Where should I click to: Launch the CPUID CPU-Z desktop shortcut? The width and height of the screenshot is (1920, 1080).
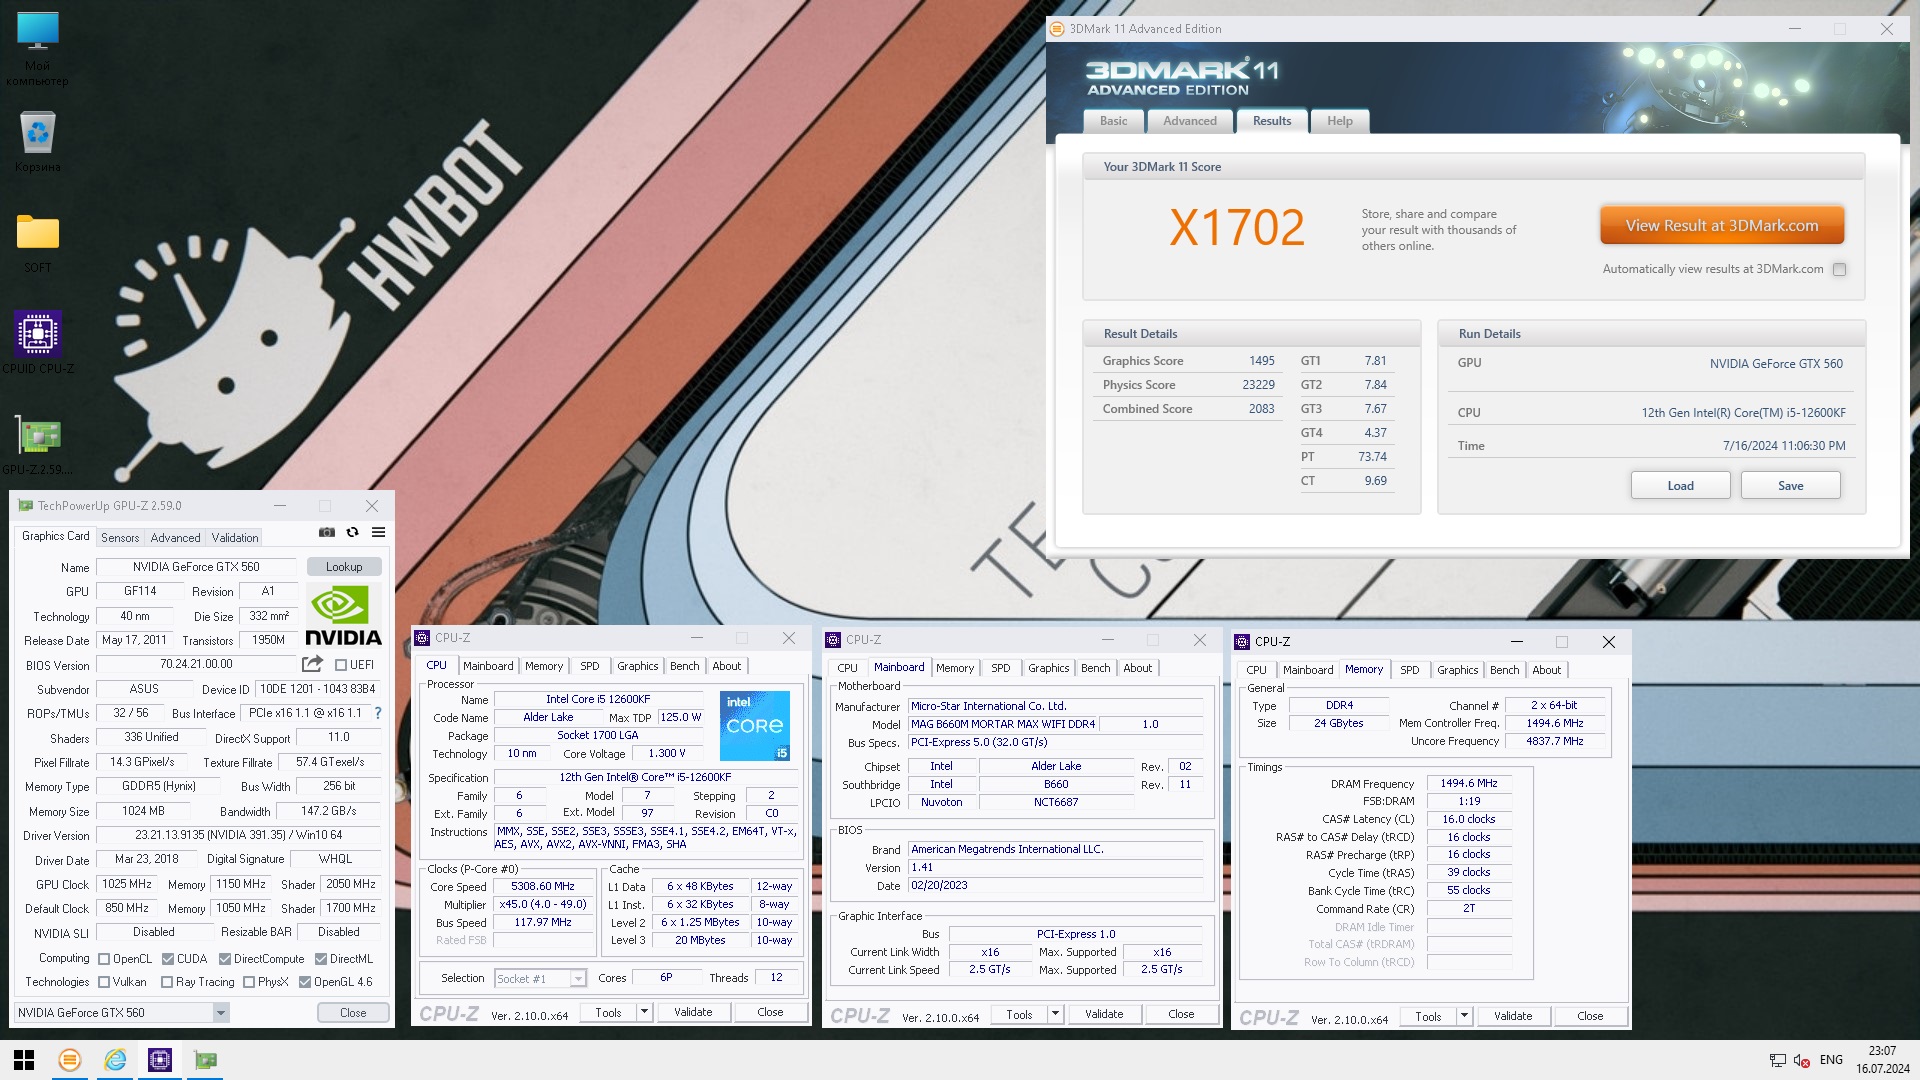click(x=37, y=343)
